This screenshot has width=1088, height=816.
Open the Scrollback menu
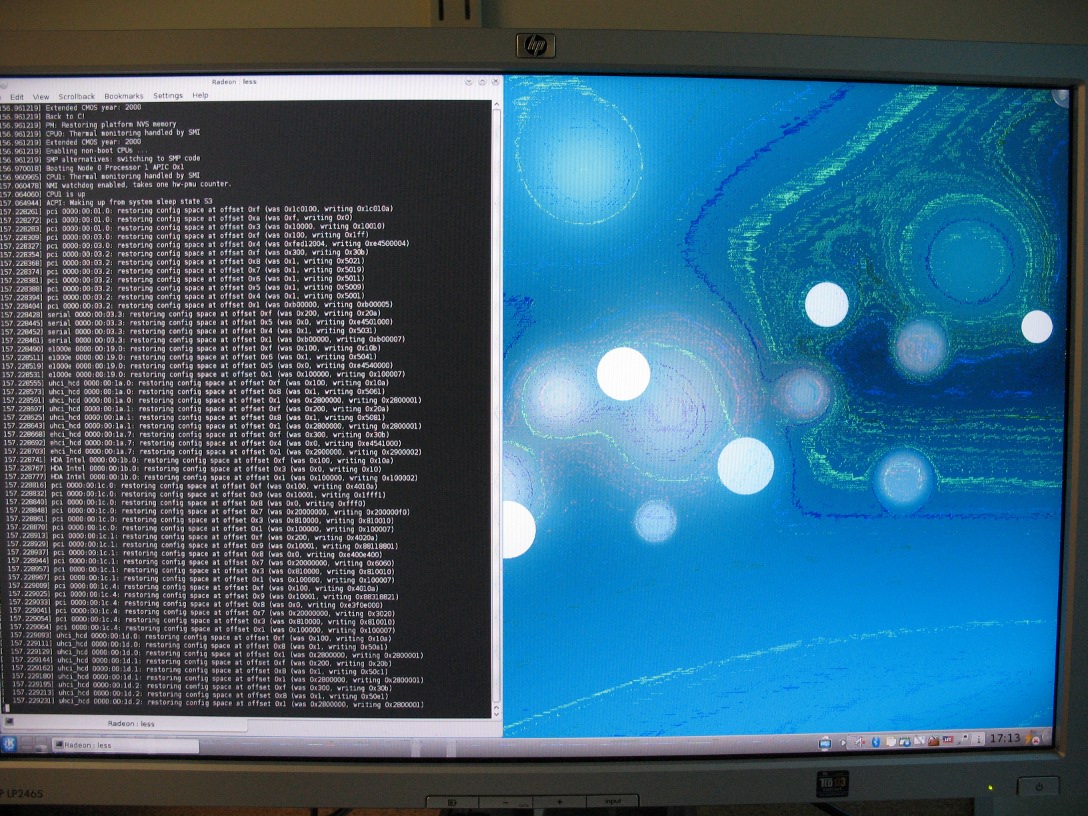(77, 96)
